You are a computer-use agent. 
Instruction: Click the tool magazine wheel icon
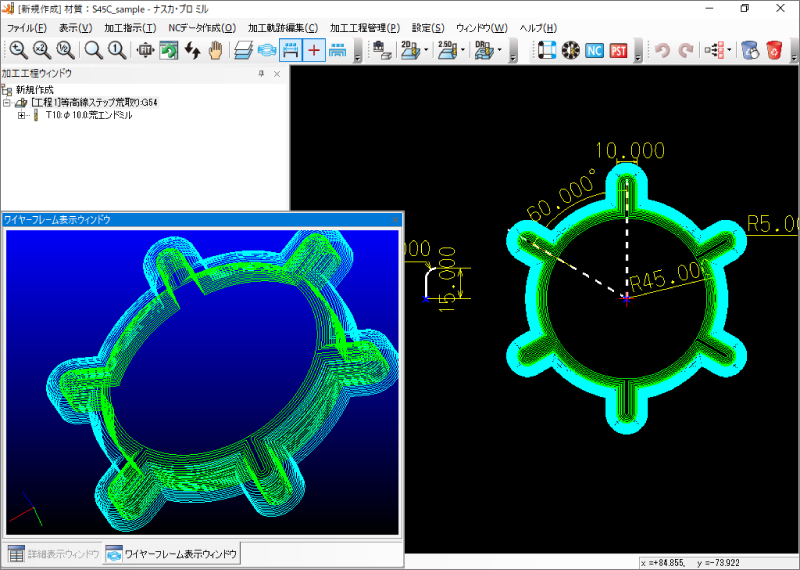(570, 50)
